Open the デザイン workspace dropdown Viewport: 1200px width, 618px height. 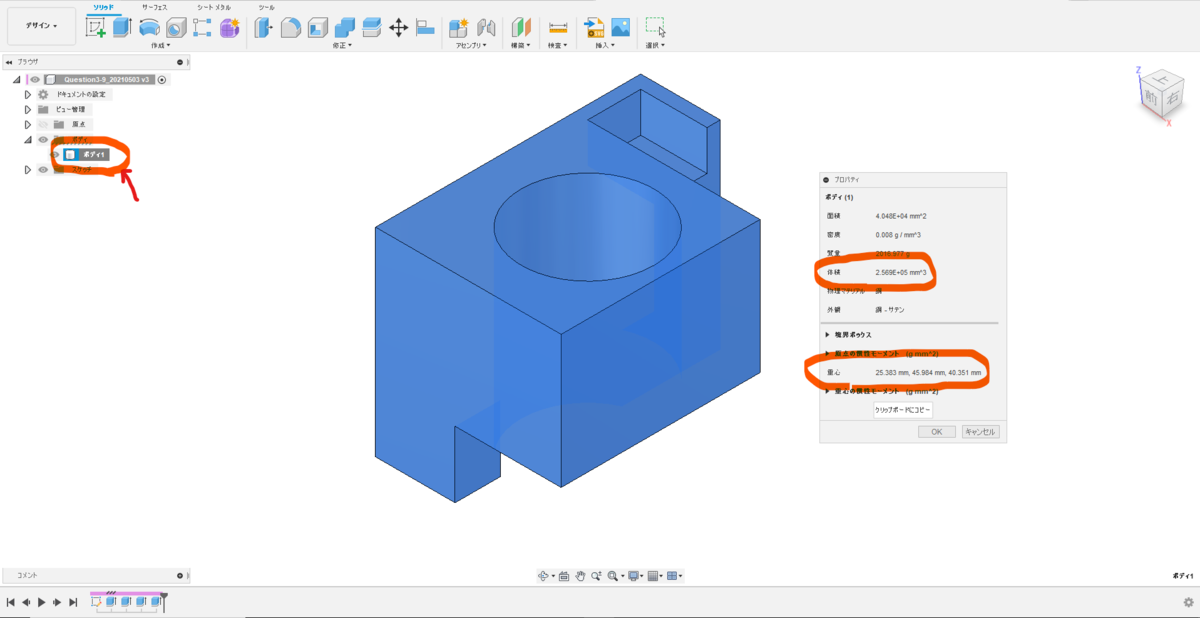[x=41, y=26]
